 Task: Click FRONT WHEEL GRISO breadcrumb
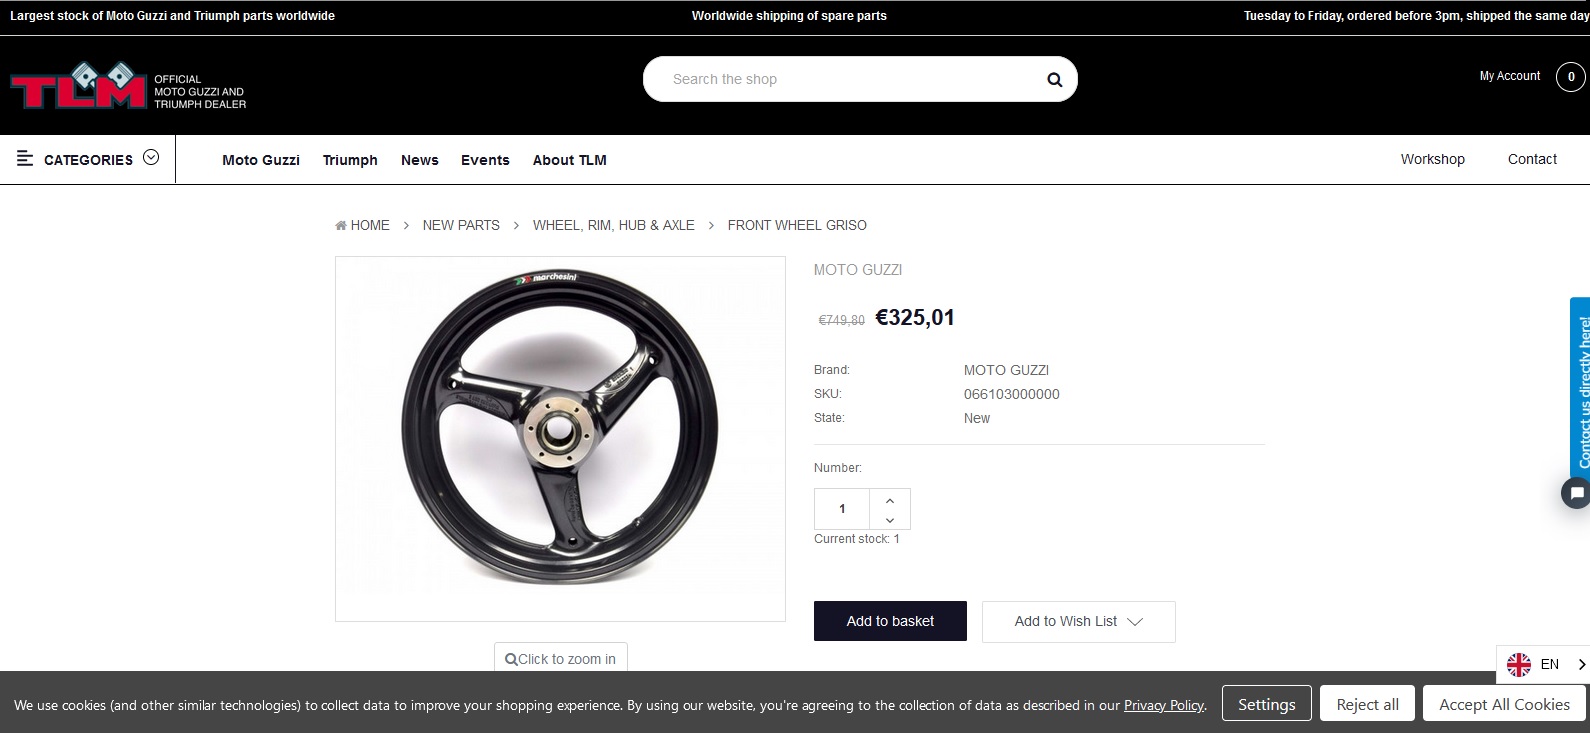point(797,225)
